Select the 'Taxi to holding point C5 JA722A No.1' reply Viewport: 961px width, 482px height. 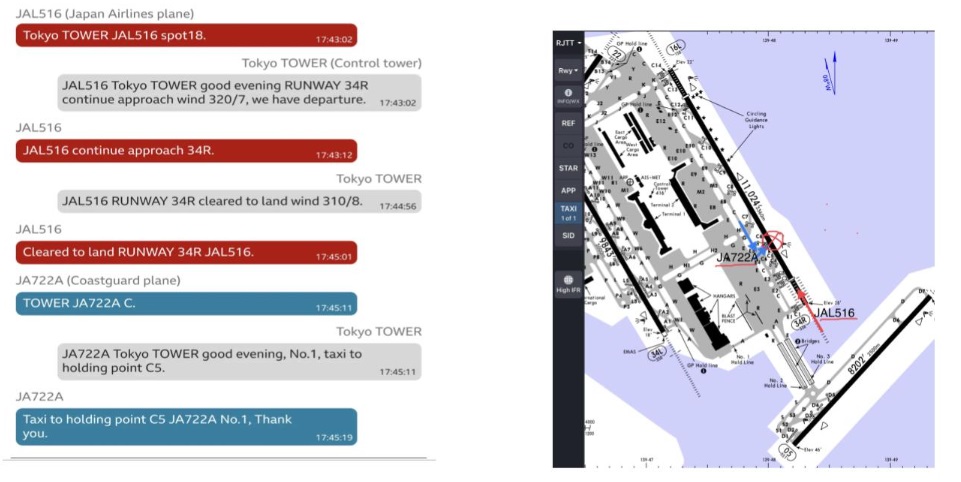point(186,426)
